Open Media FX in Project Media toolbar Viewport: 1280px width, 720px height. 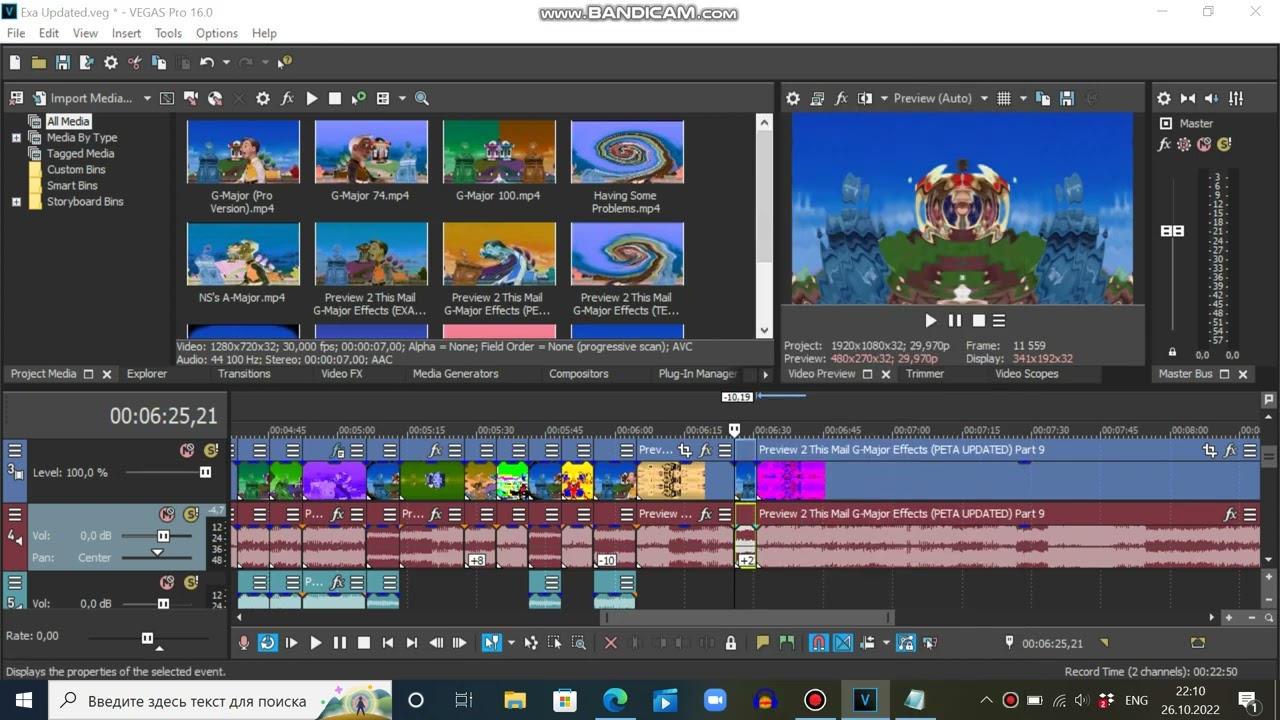pyautogui.click(x=287, y=98)
